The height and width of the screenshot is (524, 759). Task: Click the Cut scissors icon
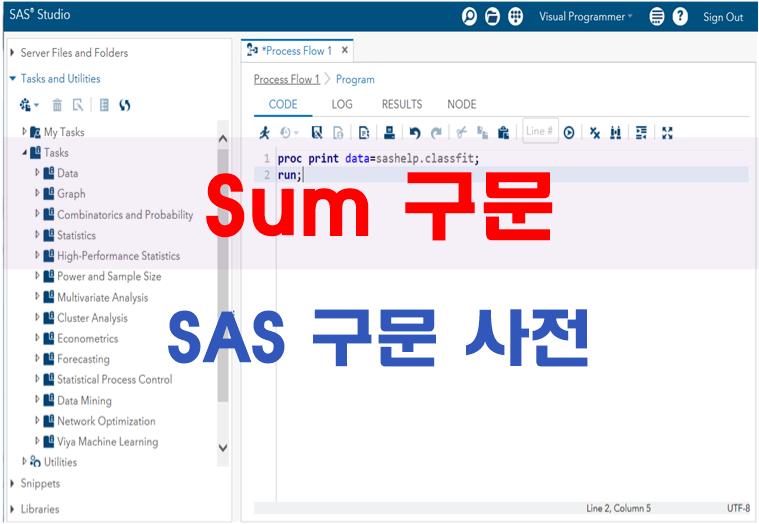tap(461, 132)
